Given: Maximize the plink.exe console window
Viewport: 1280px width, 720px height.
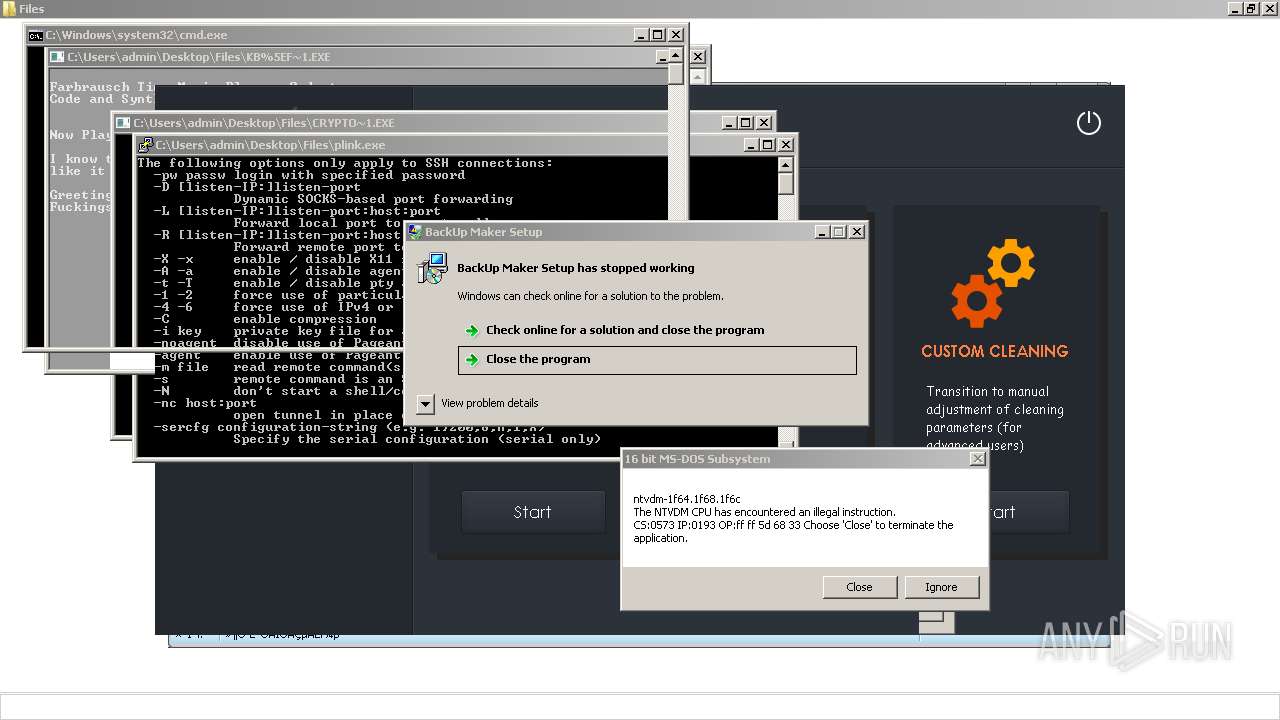Looking at the screenshot, I should tap(767, 145).
